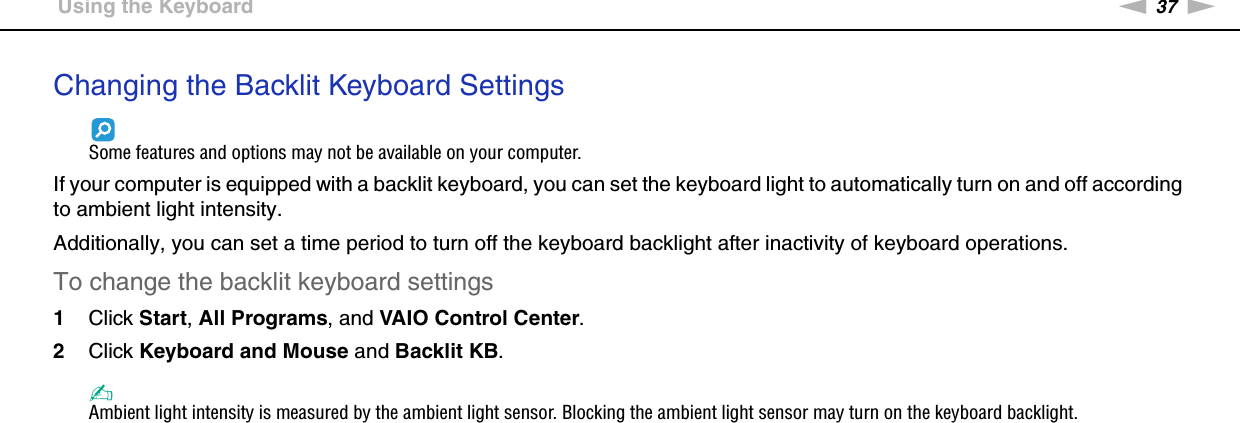The image size is (1240, 423).
Task: Click step number 1
Action: [x=59, y=319]
